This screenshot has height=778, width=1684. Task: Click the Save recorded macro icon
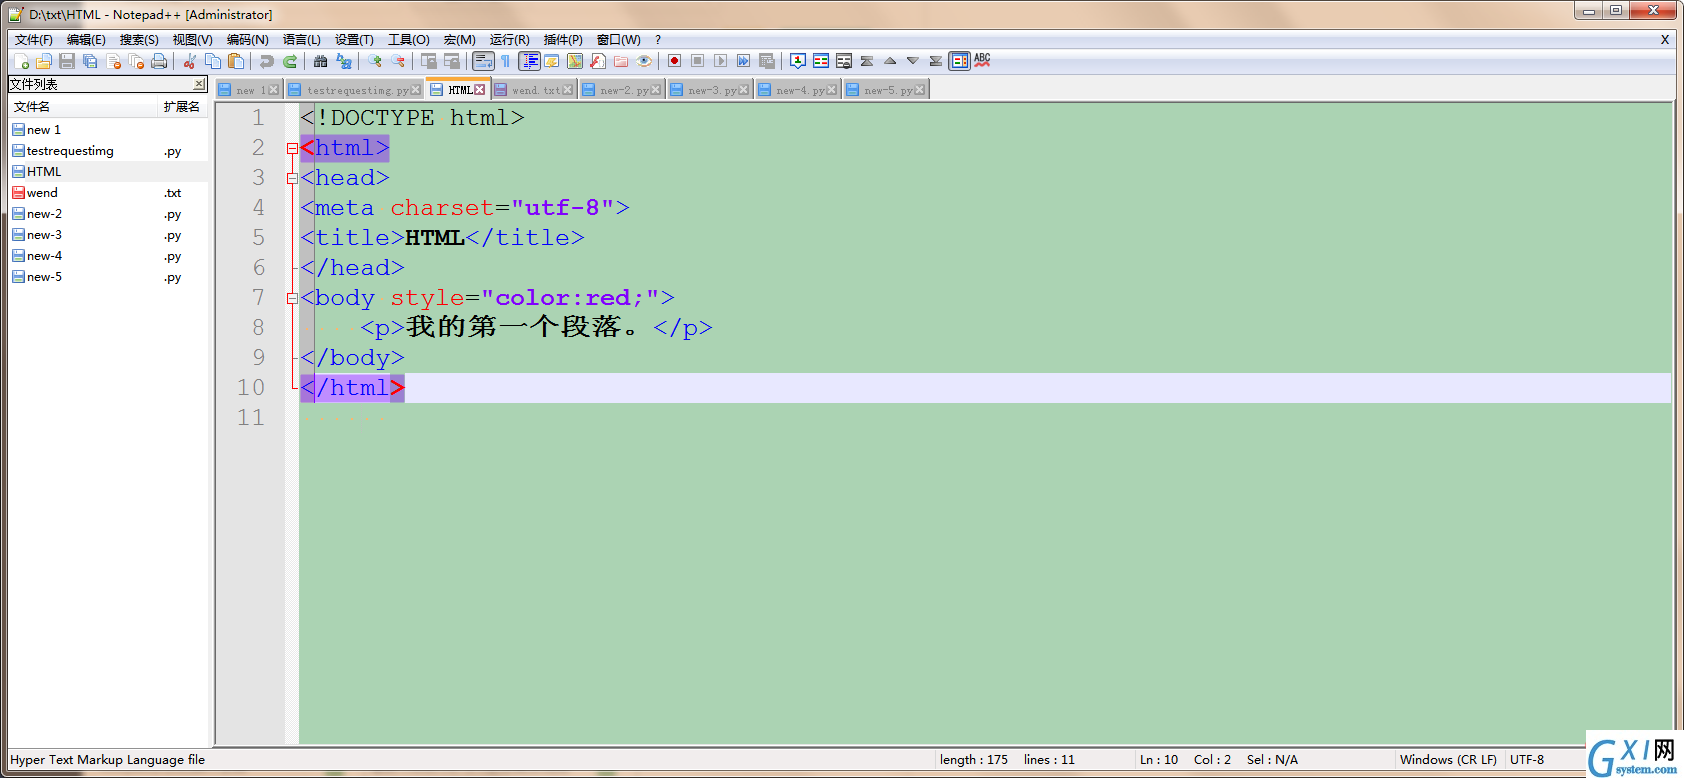click(x=767, y=61)
